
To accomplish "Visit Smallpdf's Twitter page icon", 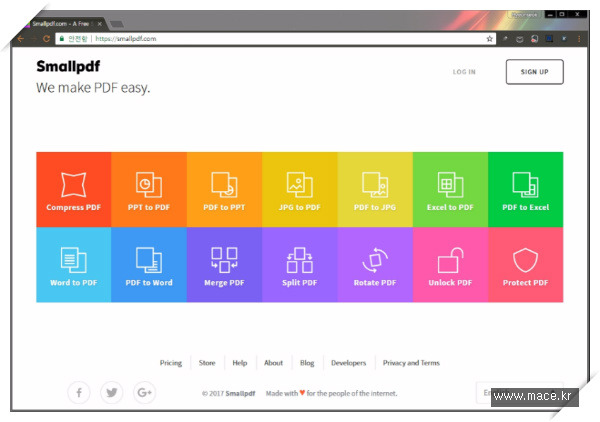I will click(x=112, y=393).
